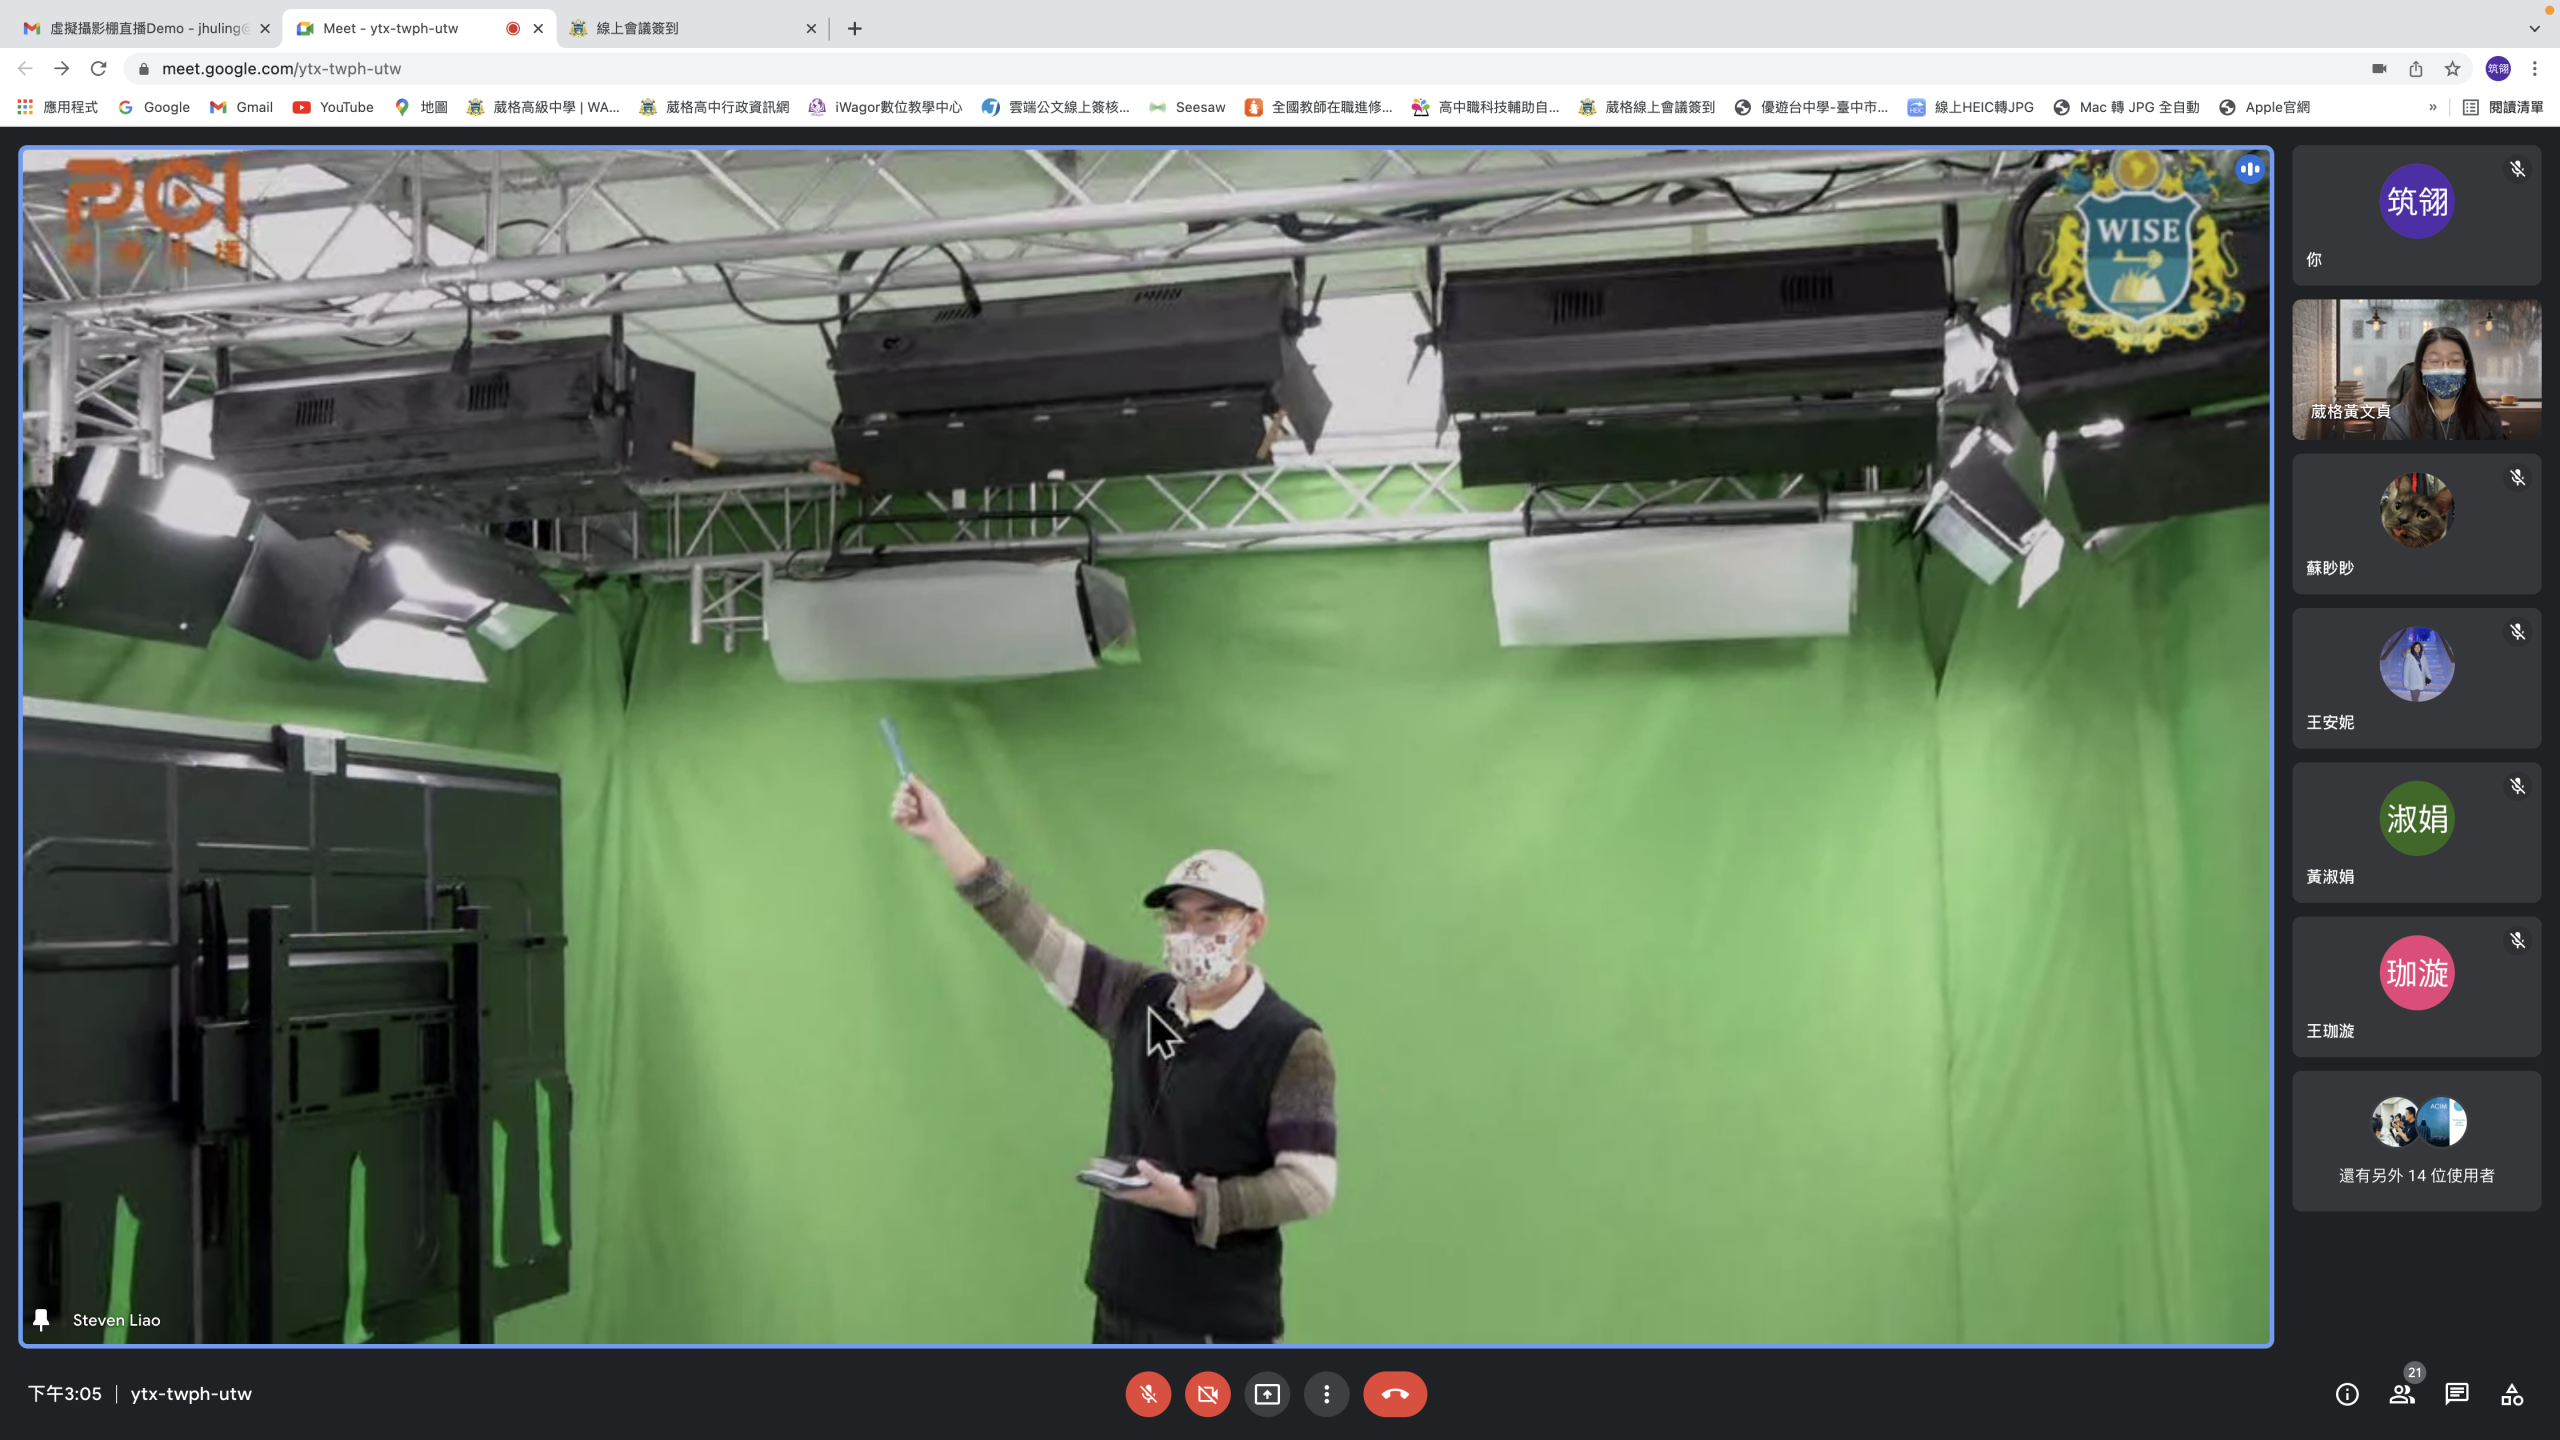
Task: Expand hidden bookmarks double-chevron
Action: click(2432, 107)
